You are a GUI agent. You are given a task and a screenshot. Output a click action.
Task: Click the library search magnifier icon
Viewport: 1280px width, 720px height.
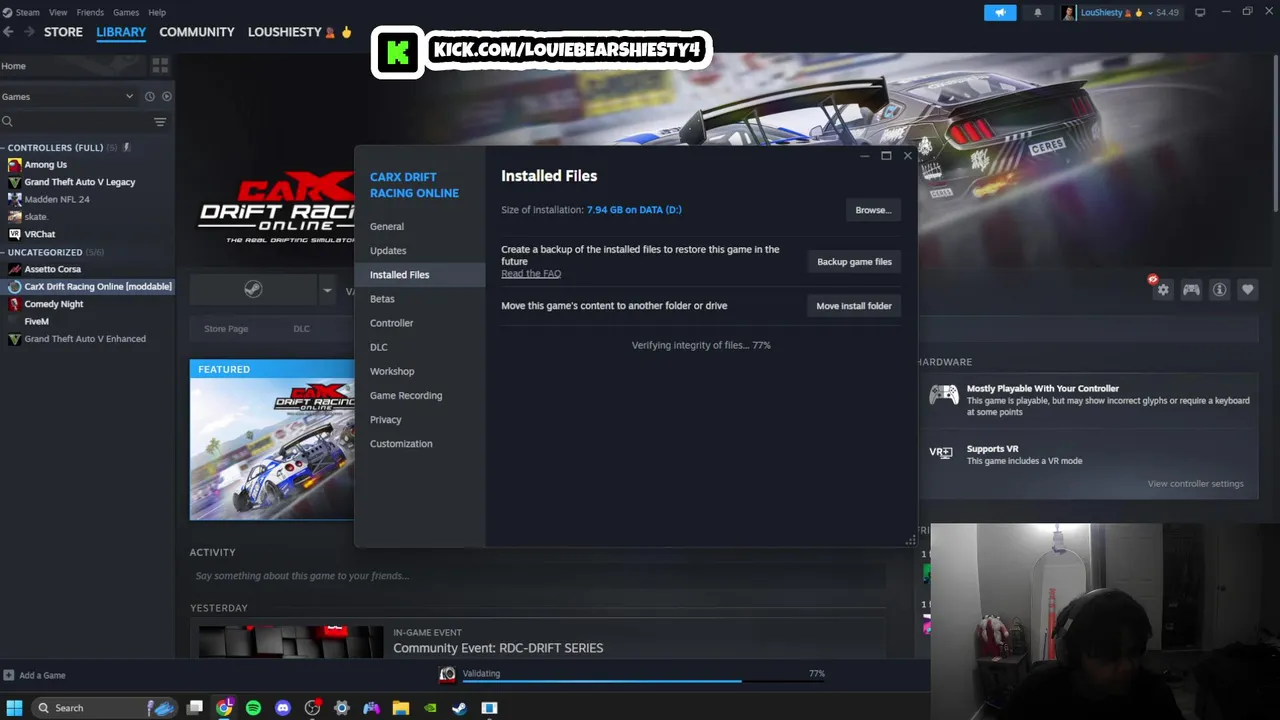7,122
